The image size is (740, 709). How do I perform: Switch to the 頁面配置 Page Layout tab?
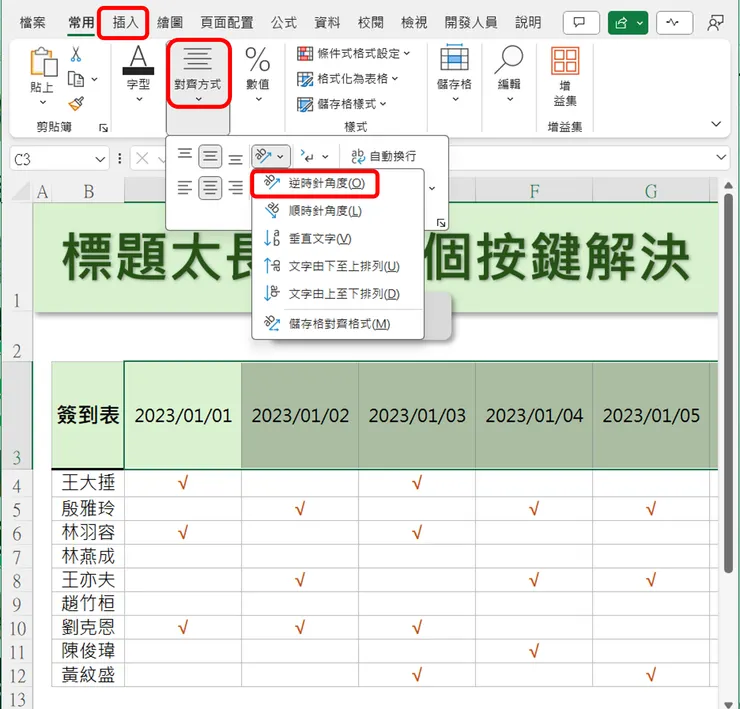(227, 23)
